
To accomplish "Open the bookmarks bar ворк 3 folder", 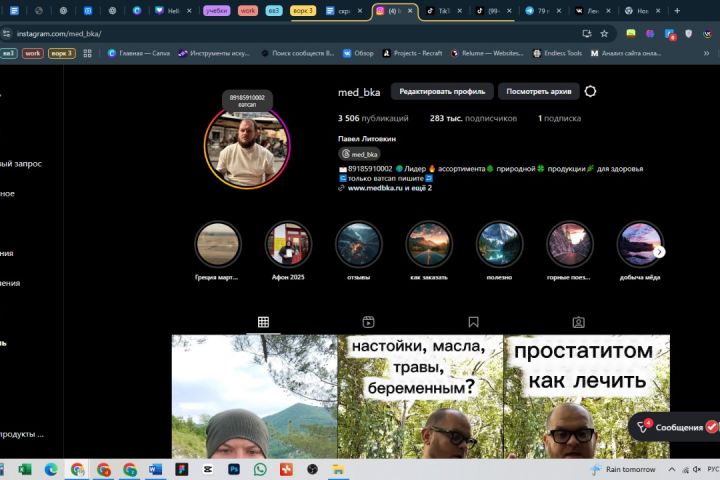I will tap(62, 53).
